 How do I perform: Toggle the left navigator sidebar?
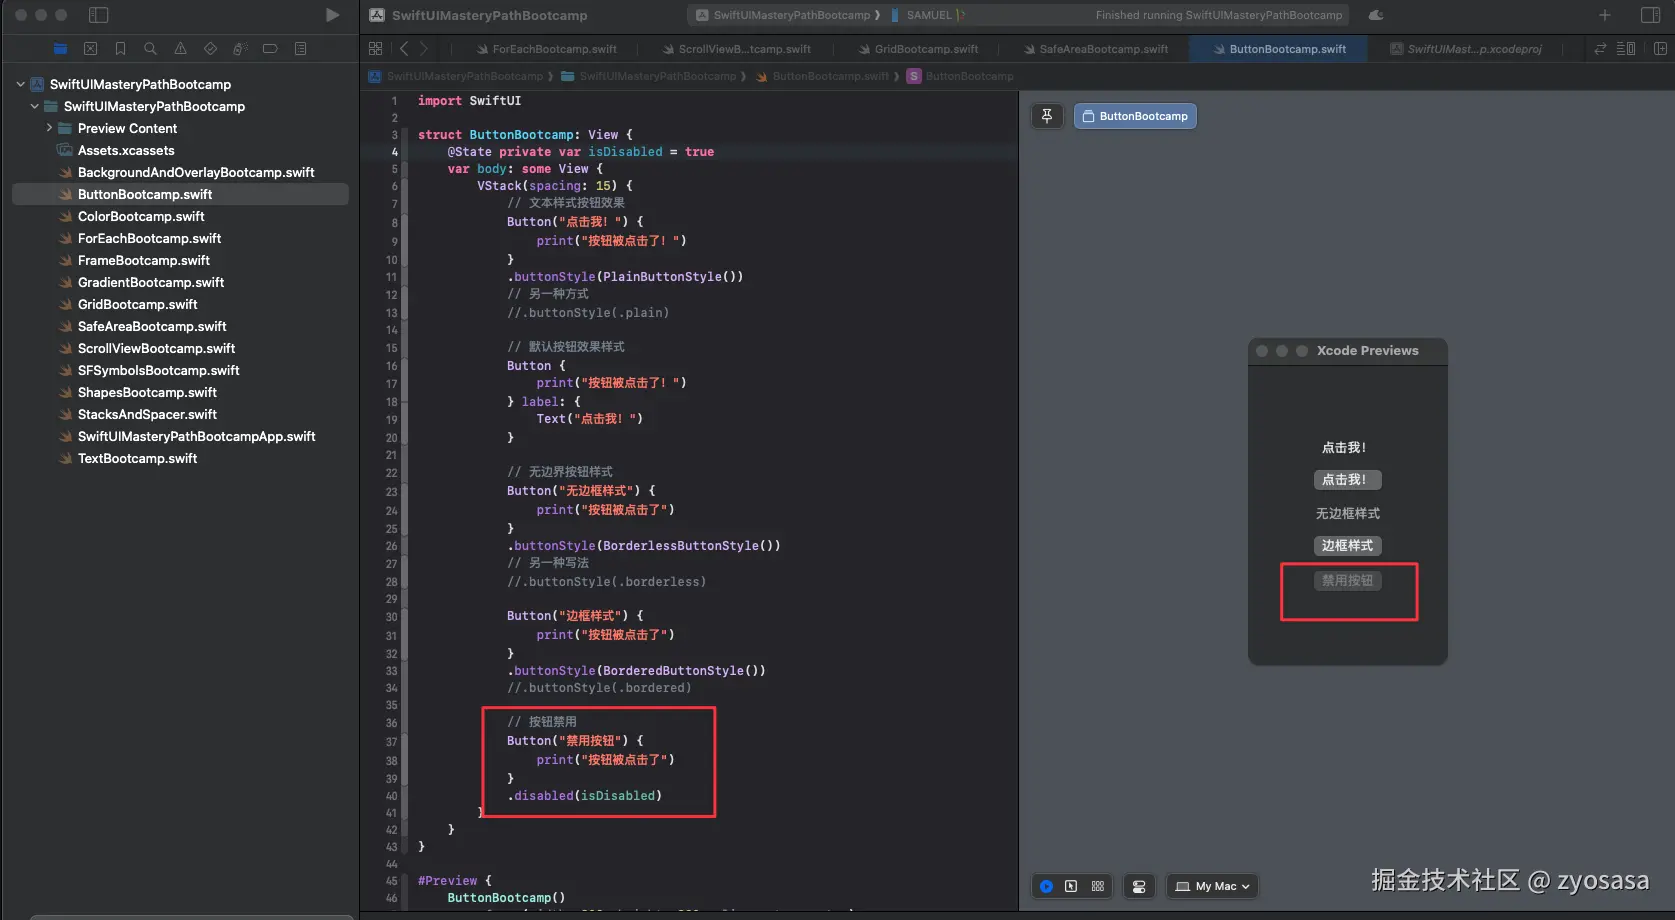(98, 15)
